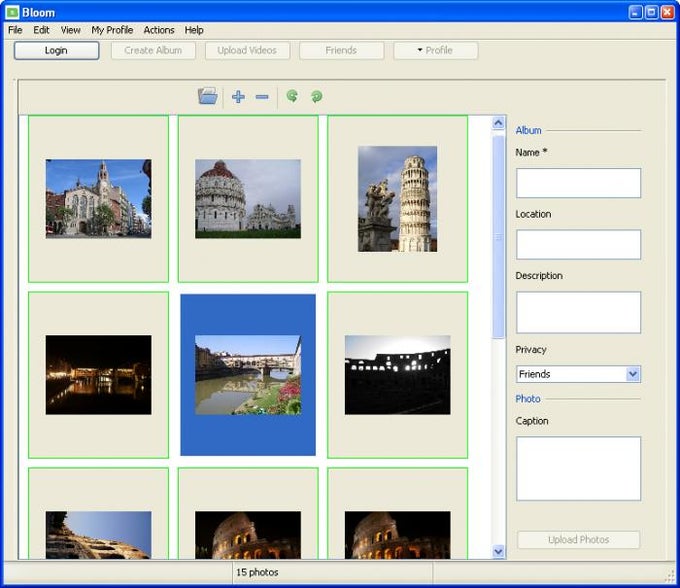Select the Leaning Tower of Pisa thumbnail
The image size is (680, 588).
pos(397,199)
